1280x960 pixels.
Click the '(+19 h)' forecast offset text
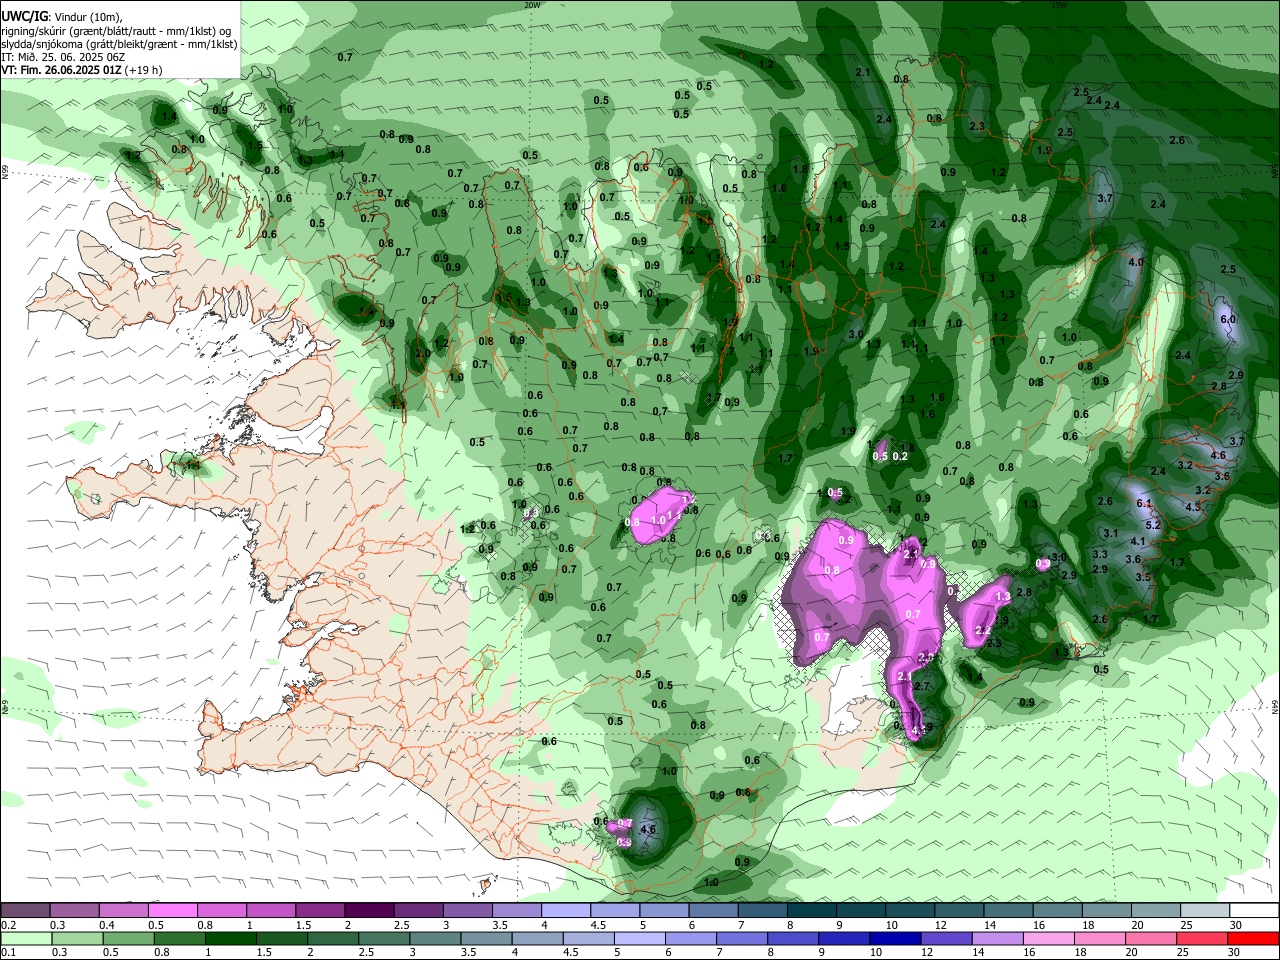tap(143, 70)
